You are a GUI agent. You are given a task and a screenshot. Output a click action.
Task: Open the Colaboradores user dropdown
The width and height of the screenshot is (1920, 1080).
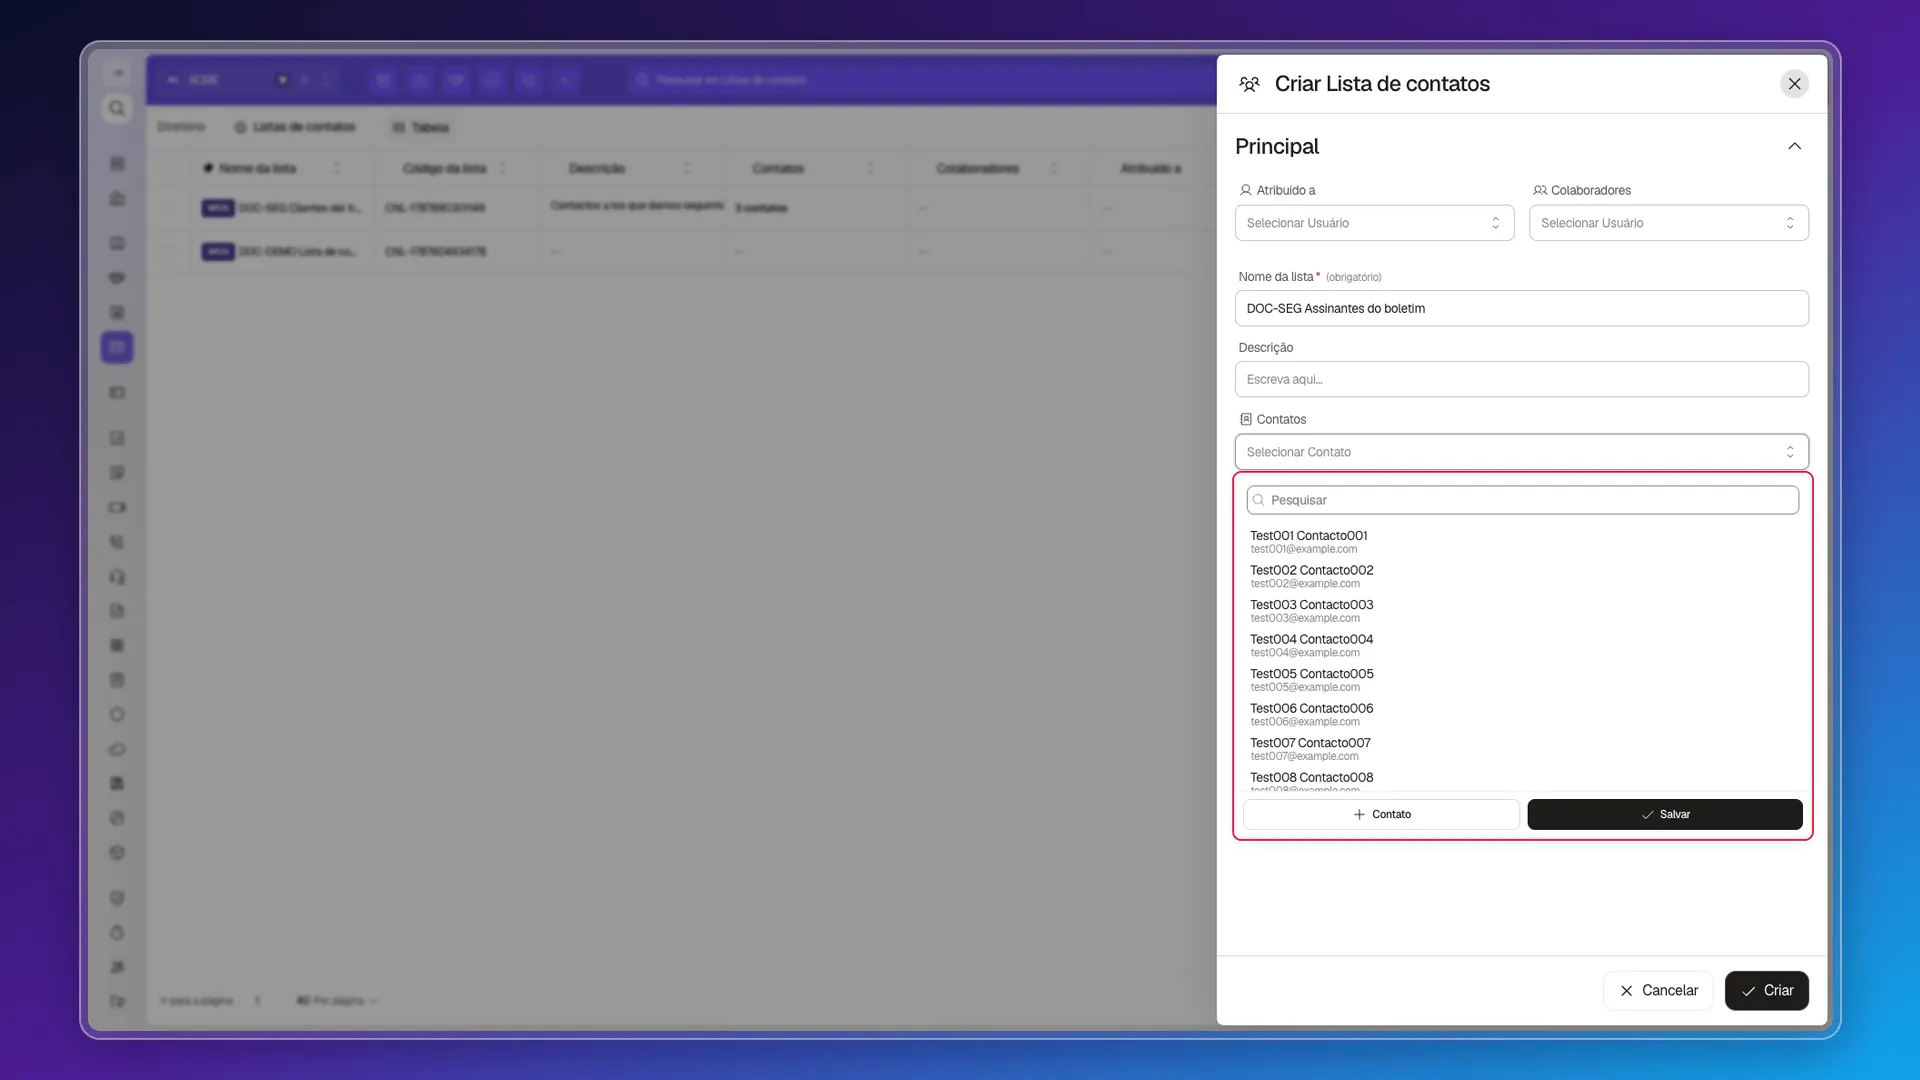point(1668,223)
